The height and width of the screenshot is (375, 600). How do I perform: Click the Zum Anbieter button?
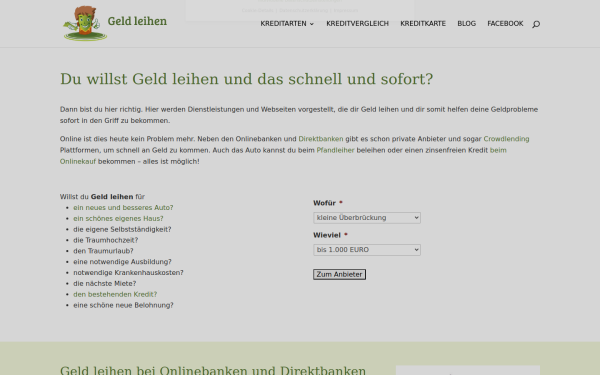point(339,274)
